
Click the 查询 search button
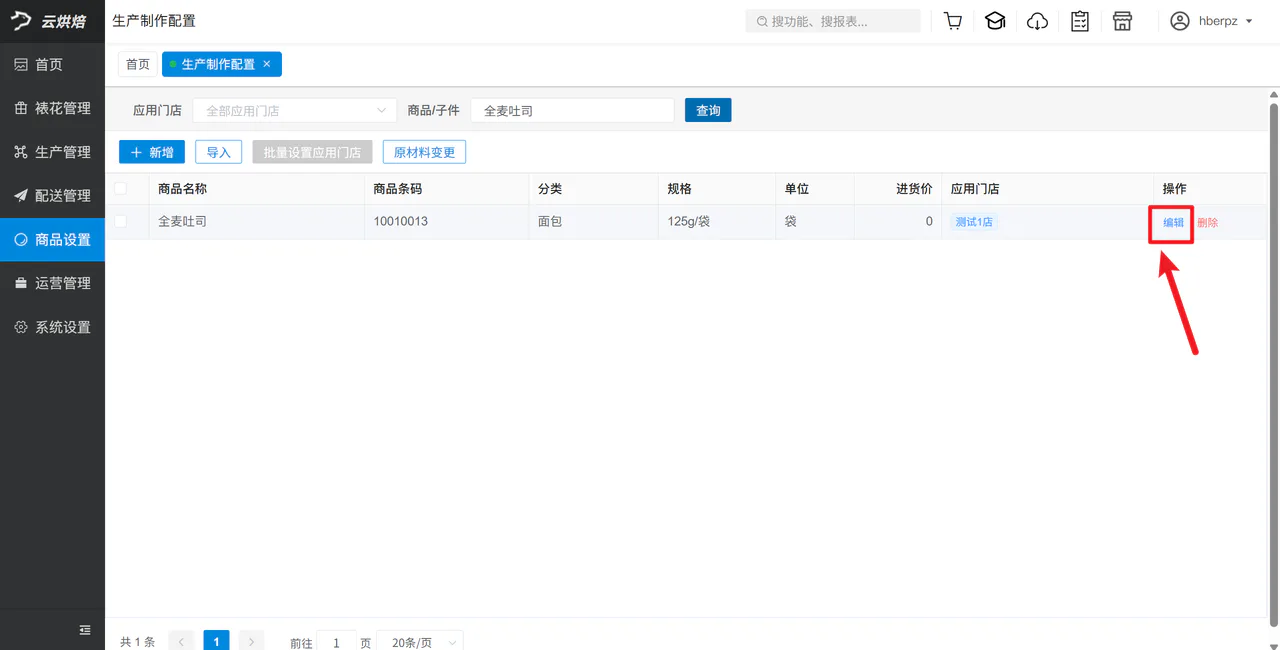[x=708, y=110]
